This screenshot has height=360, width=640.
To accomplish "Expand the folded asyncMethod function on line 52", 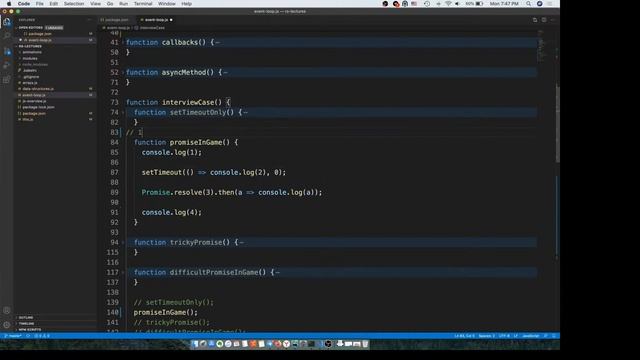I will (122, 72).
